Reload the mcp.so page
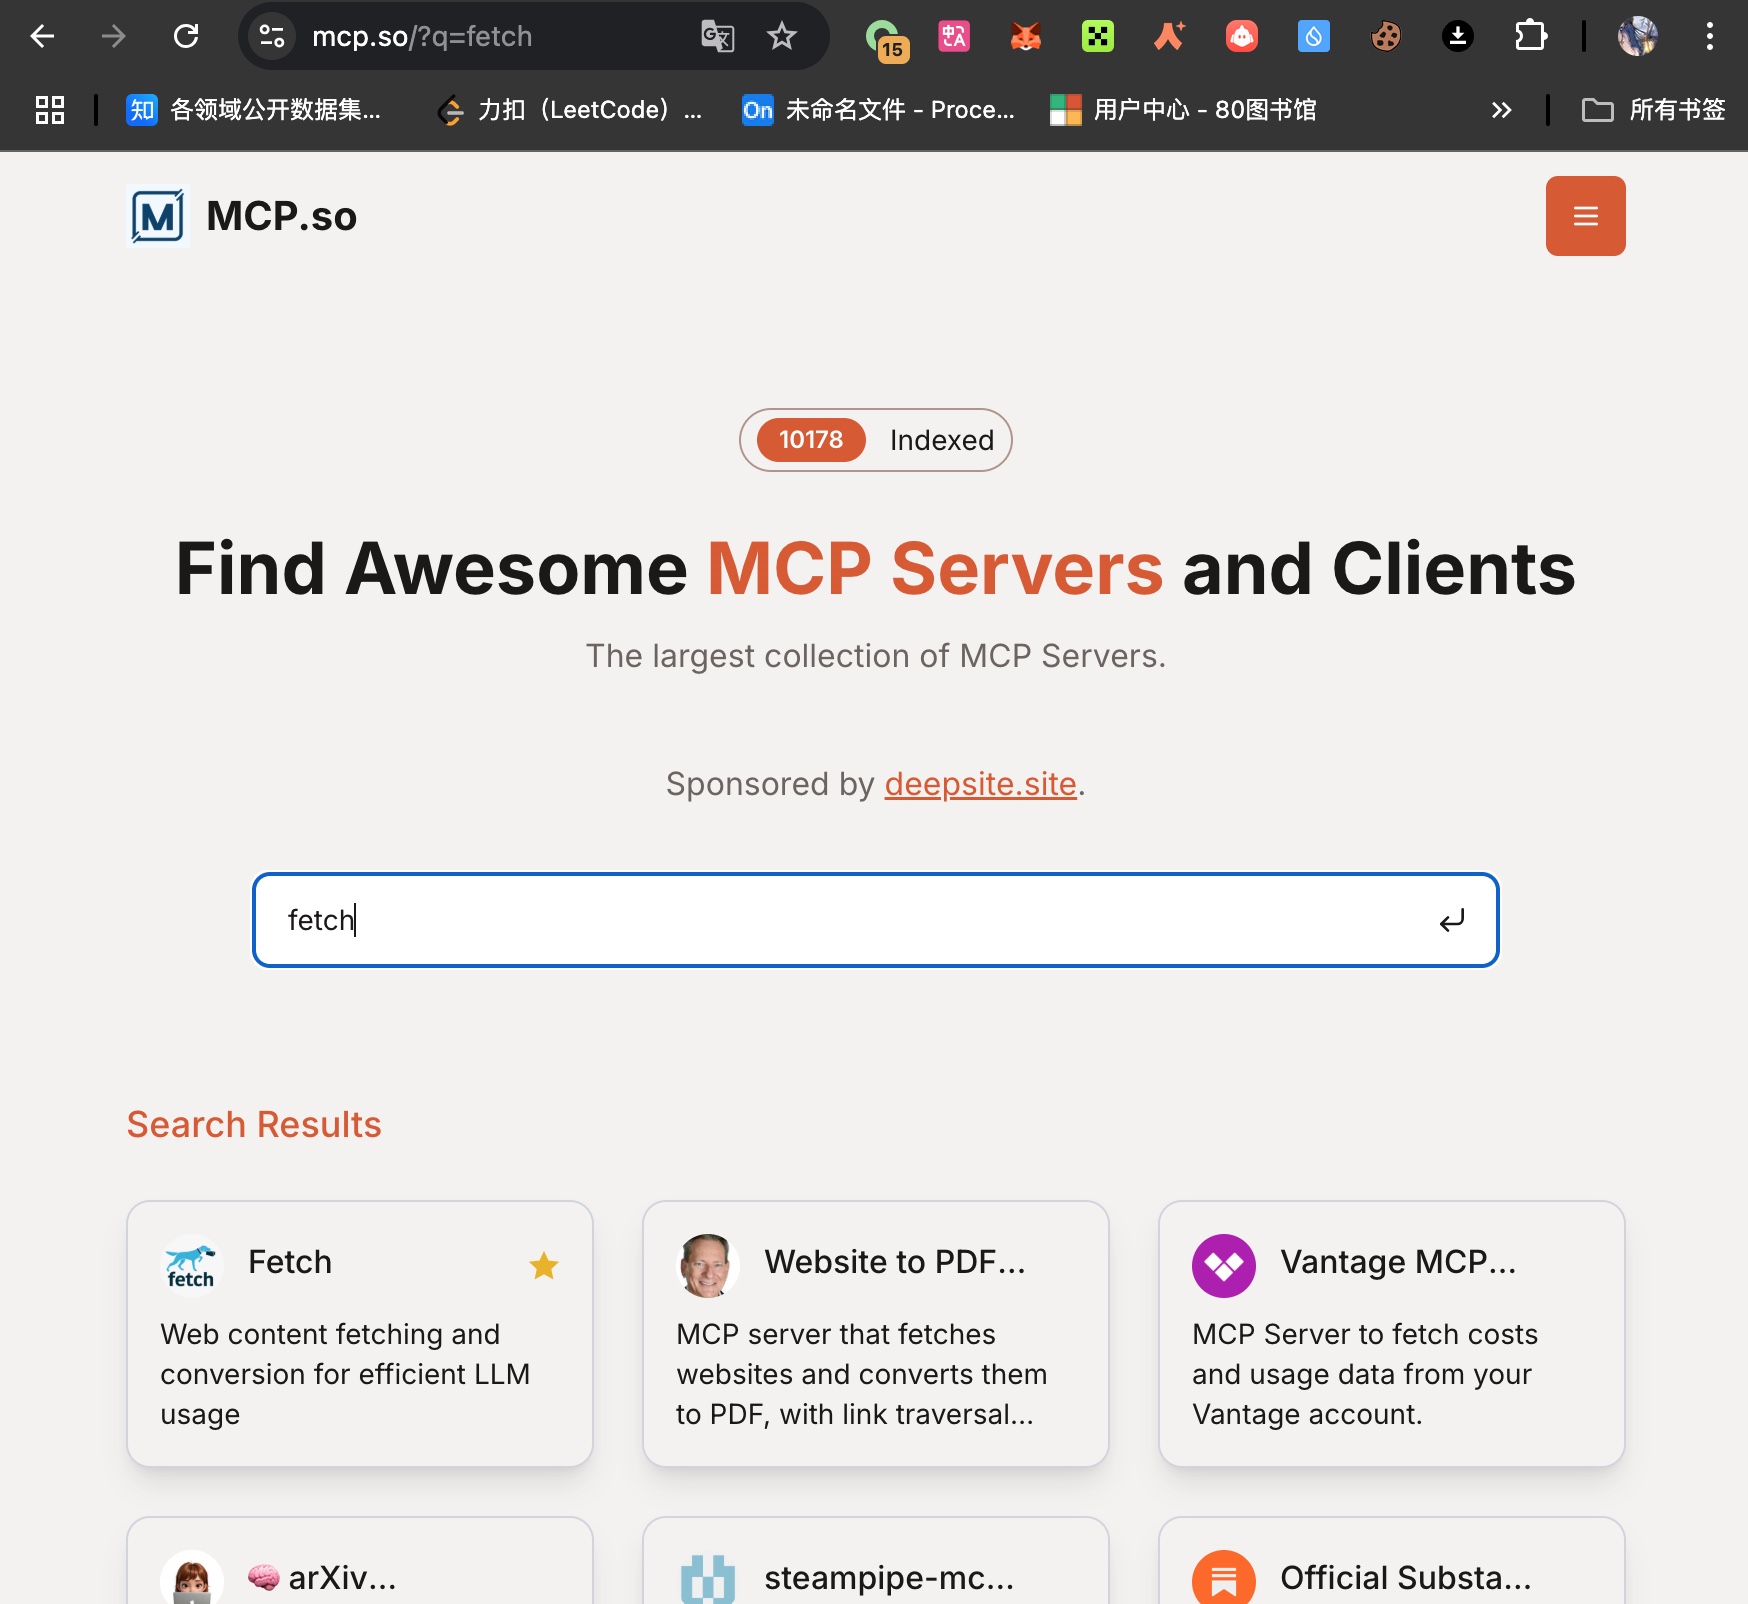Image resolution: width=1748 pixels, height=1604 pixels. (x=186, y=37)
